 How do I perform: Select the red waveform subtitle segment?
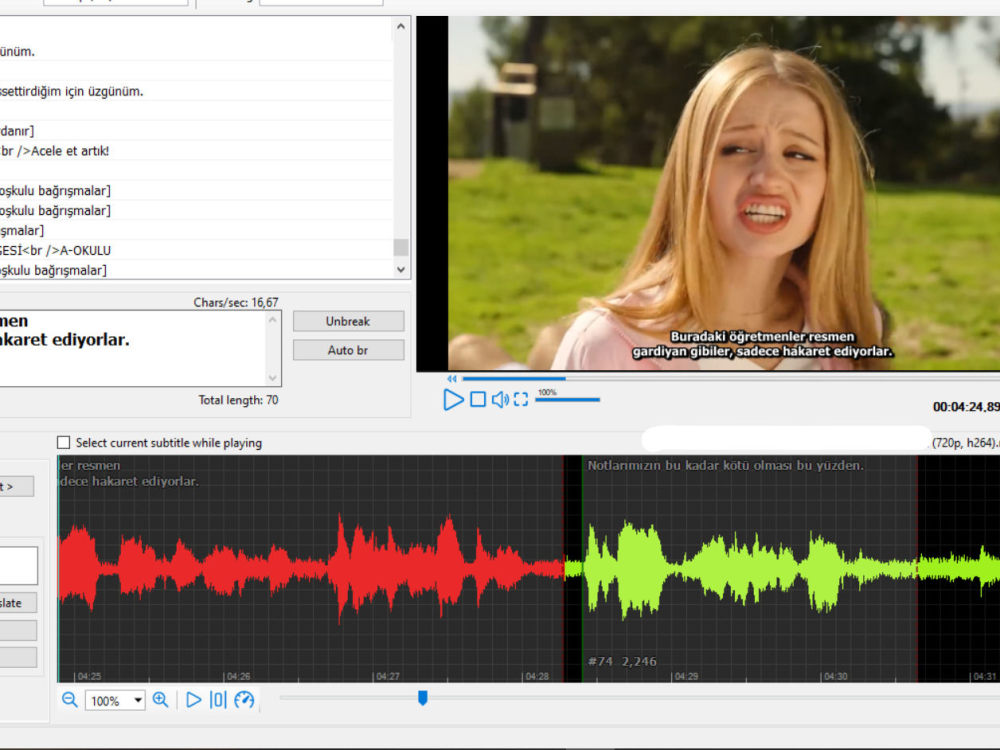pos(311,568)
